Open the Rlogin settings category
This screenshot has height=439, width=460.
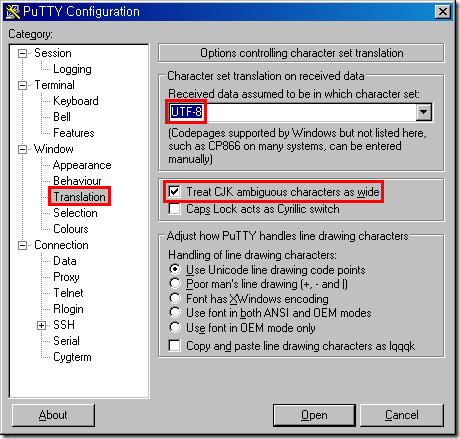[x=68, y=309]
